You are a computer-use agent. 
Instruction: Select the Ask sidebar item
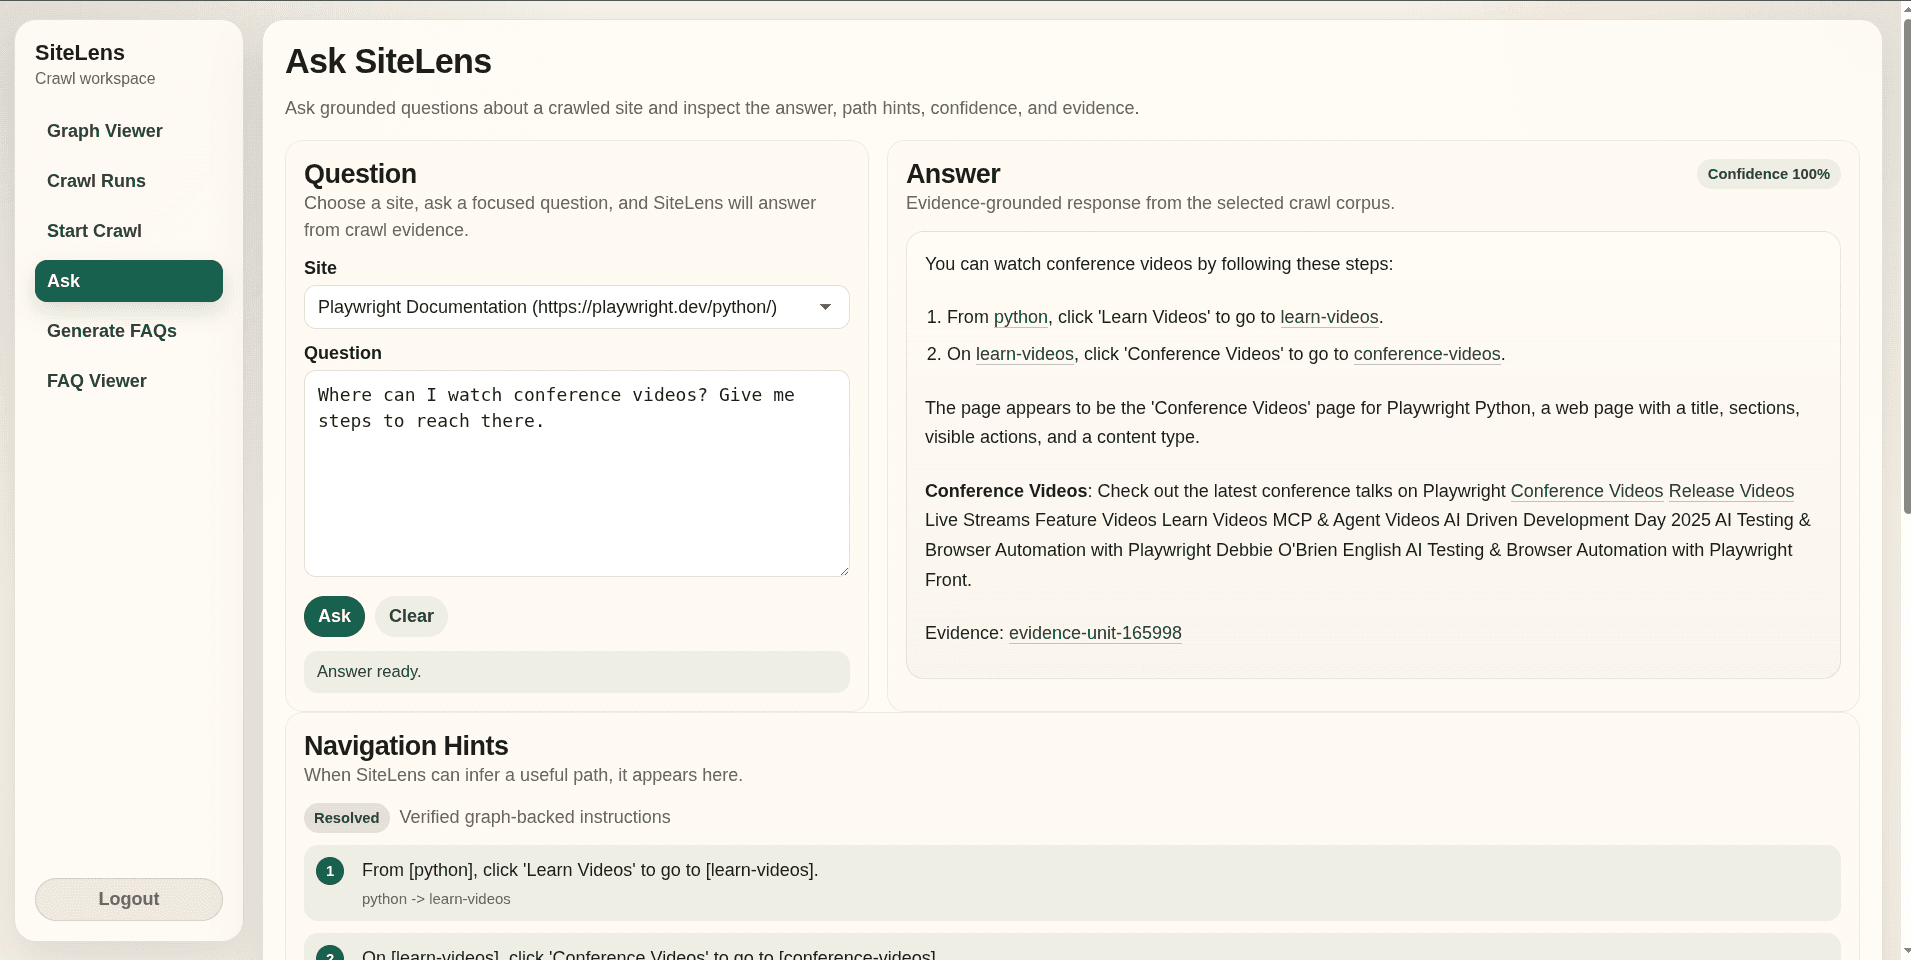coord(128,281)
